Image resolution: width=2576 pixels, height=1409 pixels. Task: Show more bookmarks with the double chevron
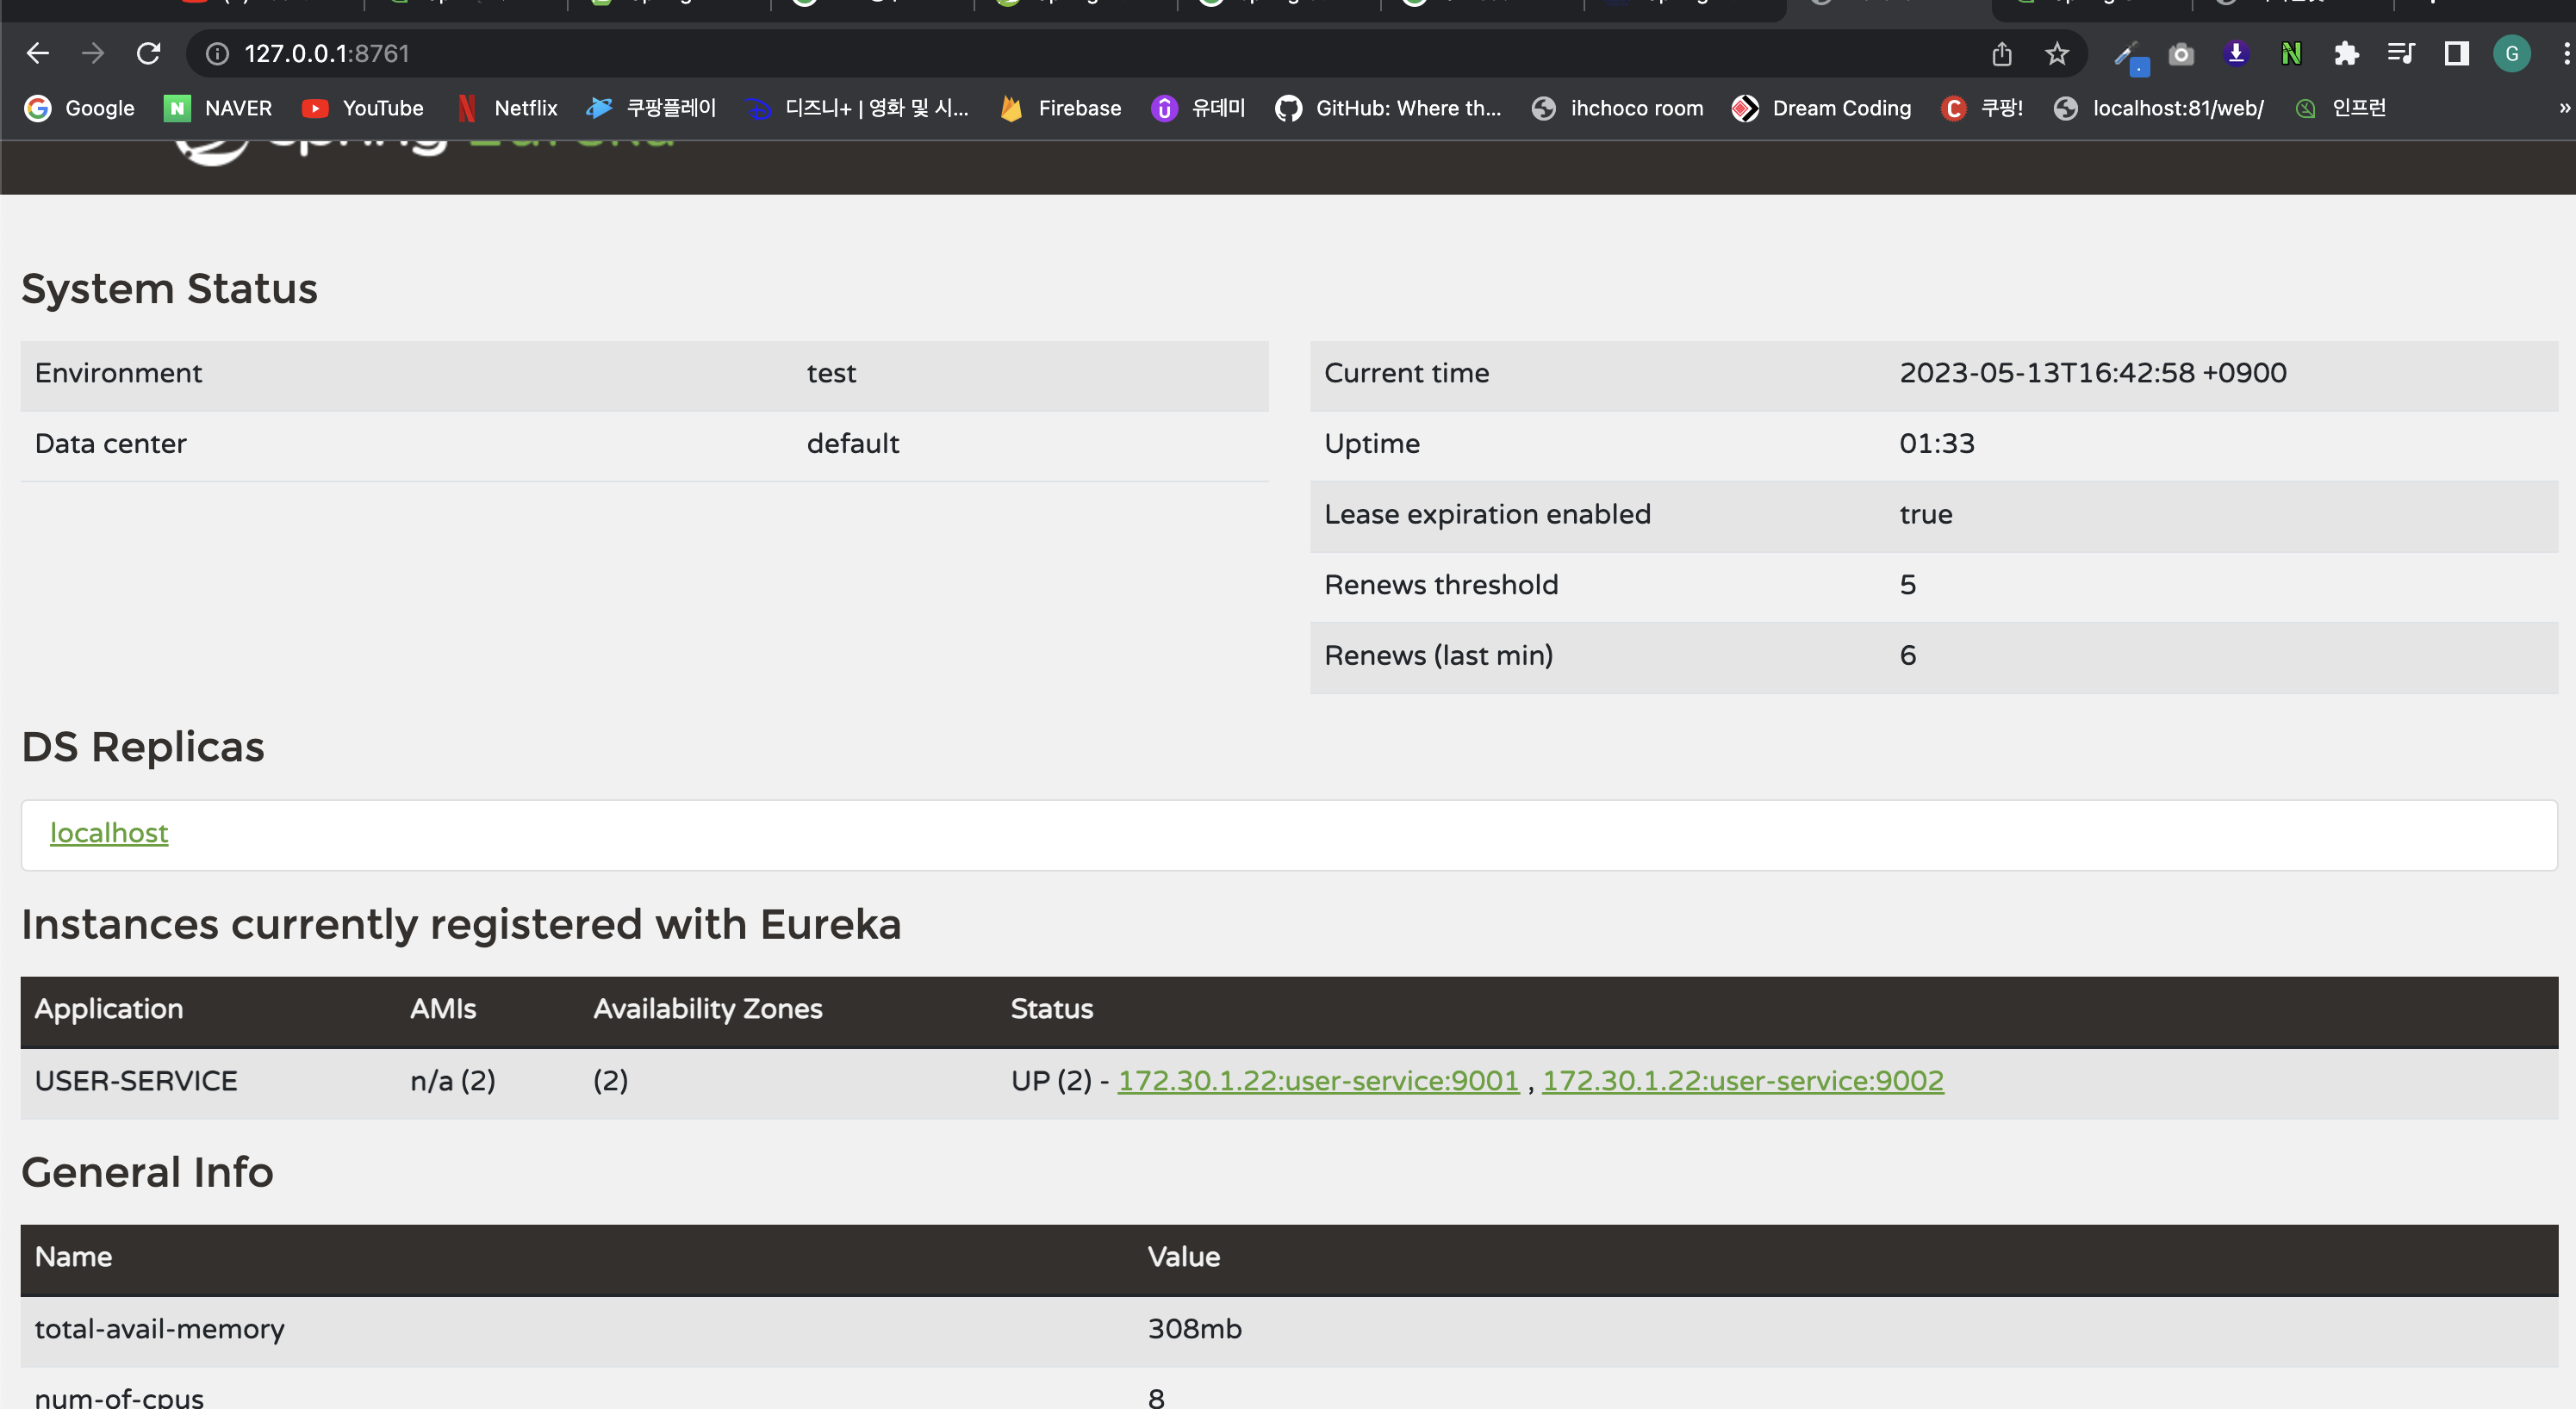pos(2565,108)
